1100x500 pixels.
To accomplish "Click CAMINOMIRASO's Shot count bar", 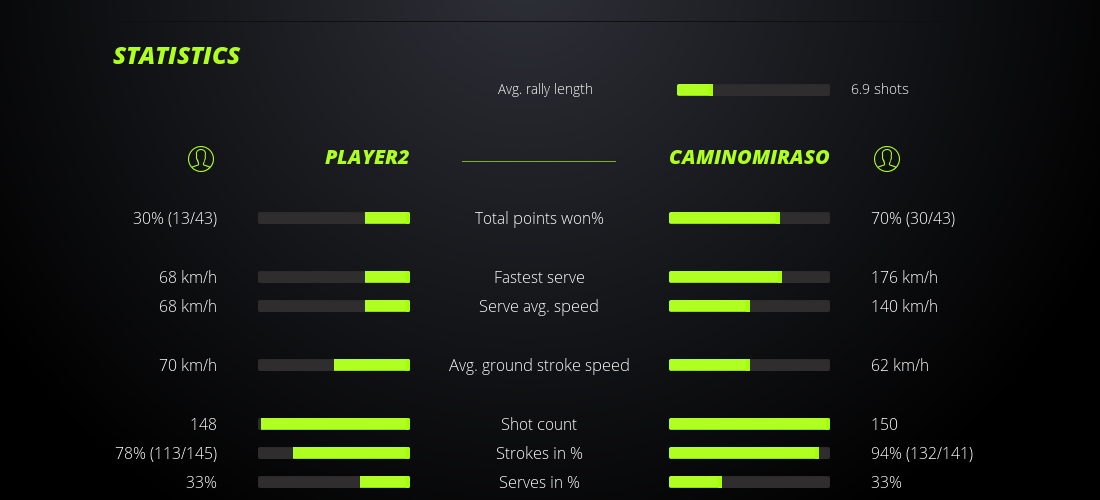I will pyautogui.click(x=749, y=424).
